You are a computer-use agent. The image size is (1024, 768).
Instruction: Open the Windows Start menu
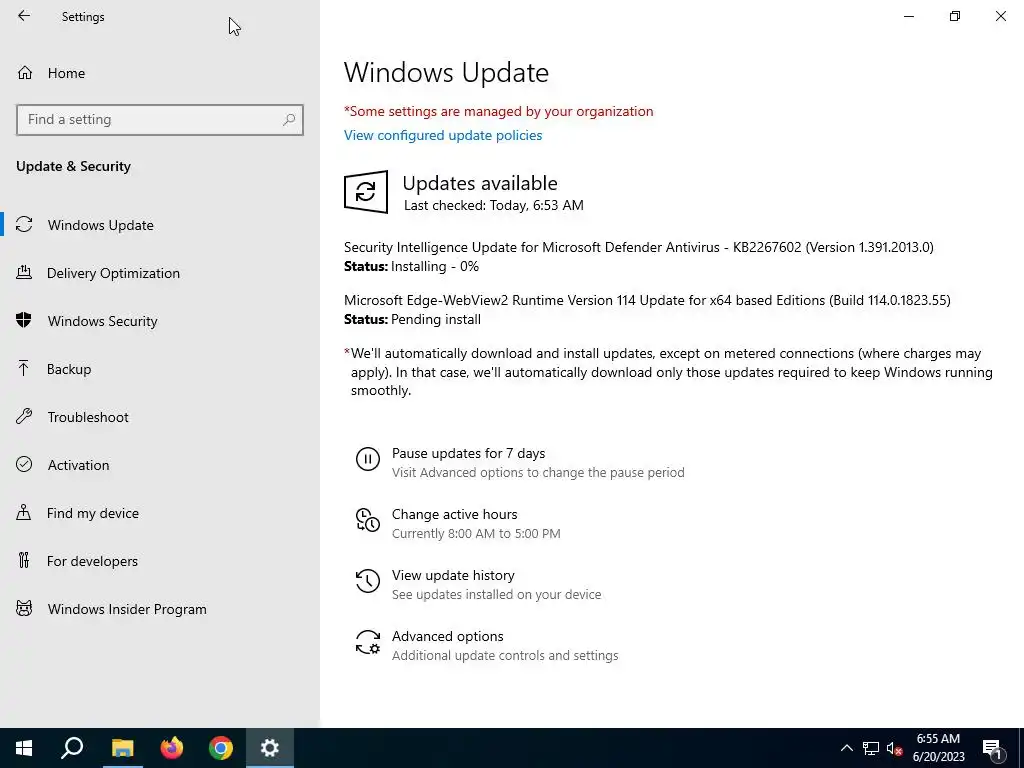(24, 748)
